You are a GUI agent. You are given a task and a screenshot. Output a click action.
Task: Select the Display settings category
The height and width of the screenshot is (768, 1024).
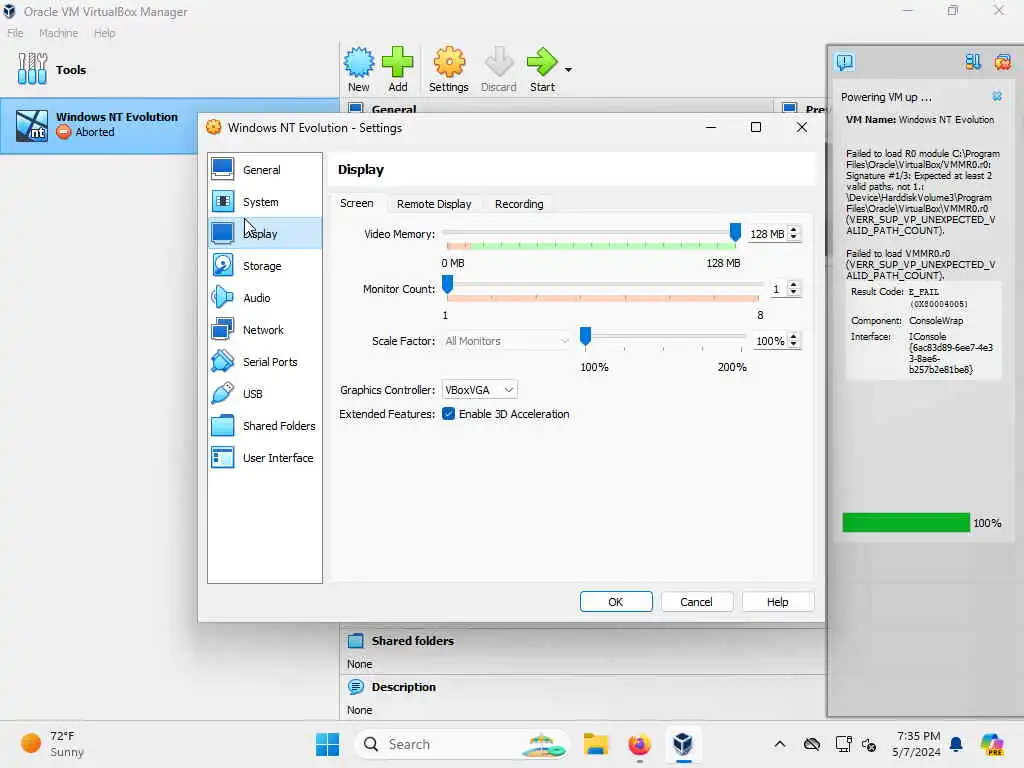pyautogui.click(x=264, y=233)
